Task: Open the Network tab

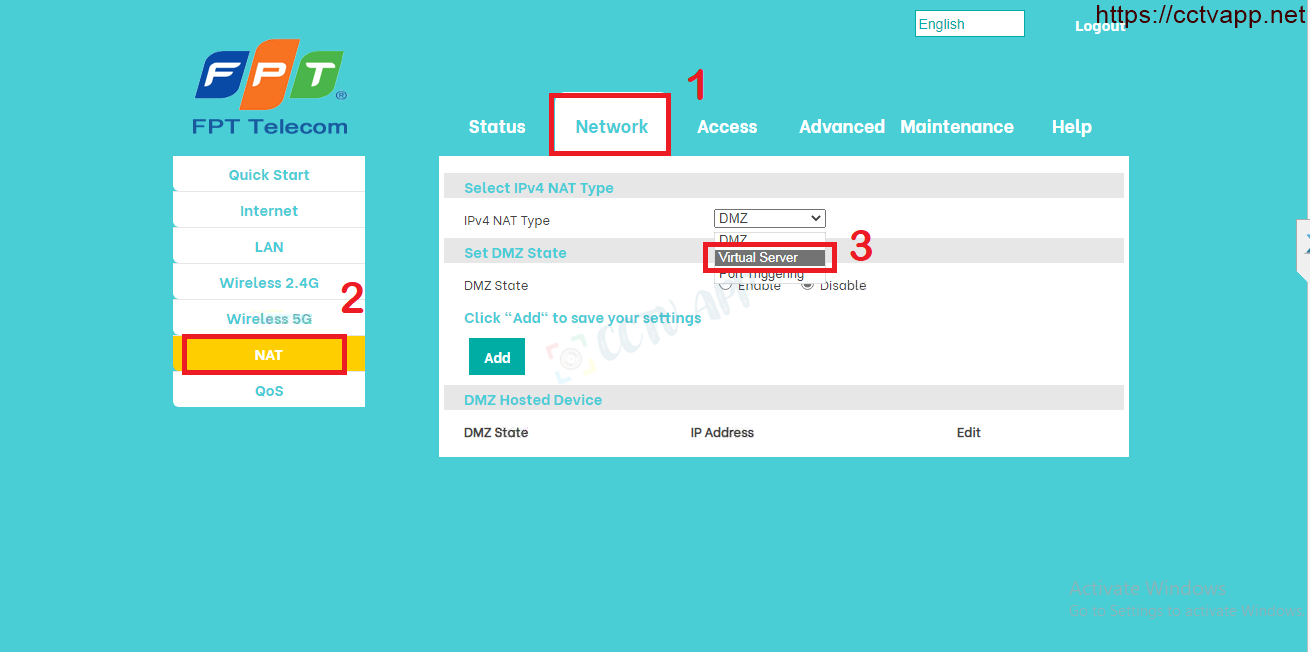Action: (611, 127)
